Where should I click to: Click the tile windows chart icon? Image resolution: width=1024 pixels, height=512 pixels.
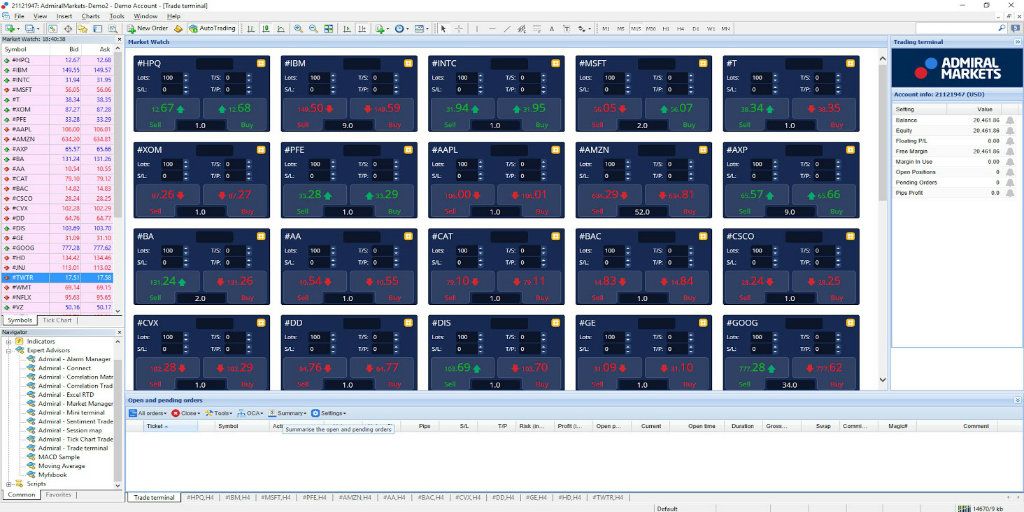point(328,29)
